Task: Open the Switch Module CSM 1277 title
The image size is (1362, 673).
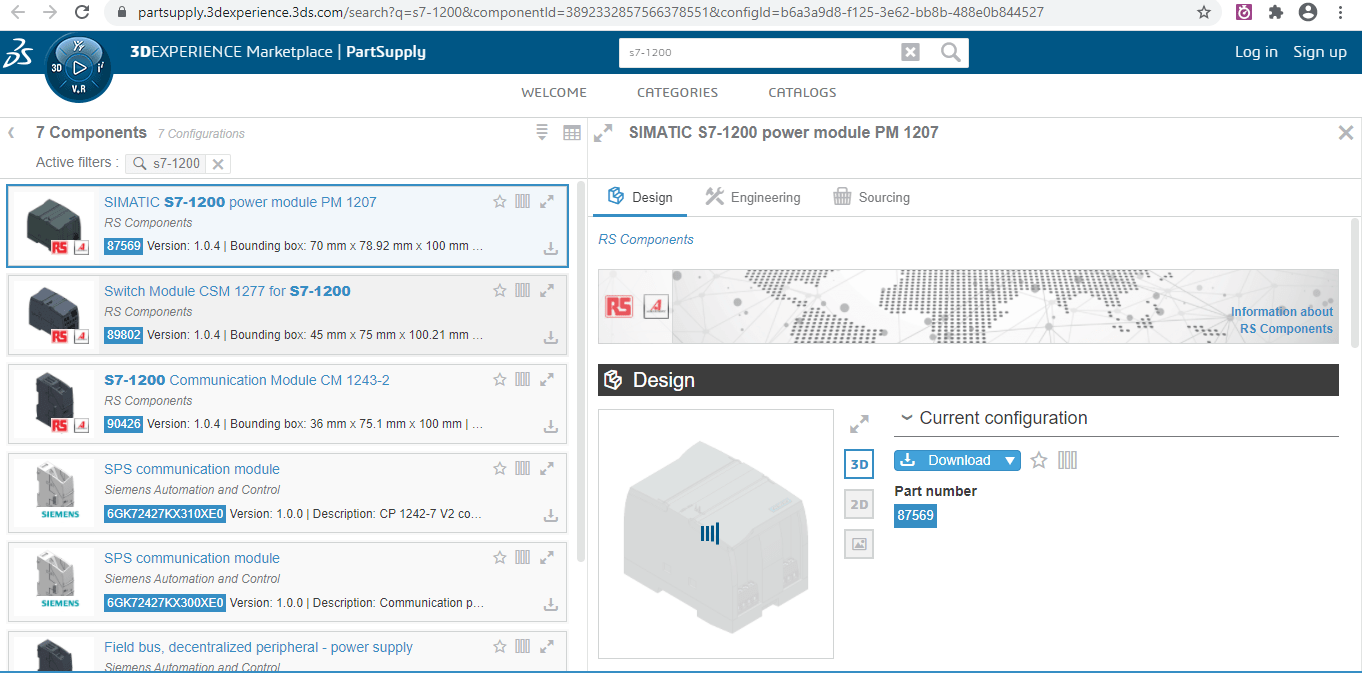Action: click(x=227, y=291)
